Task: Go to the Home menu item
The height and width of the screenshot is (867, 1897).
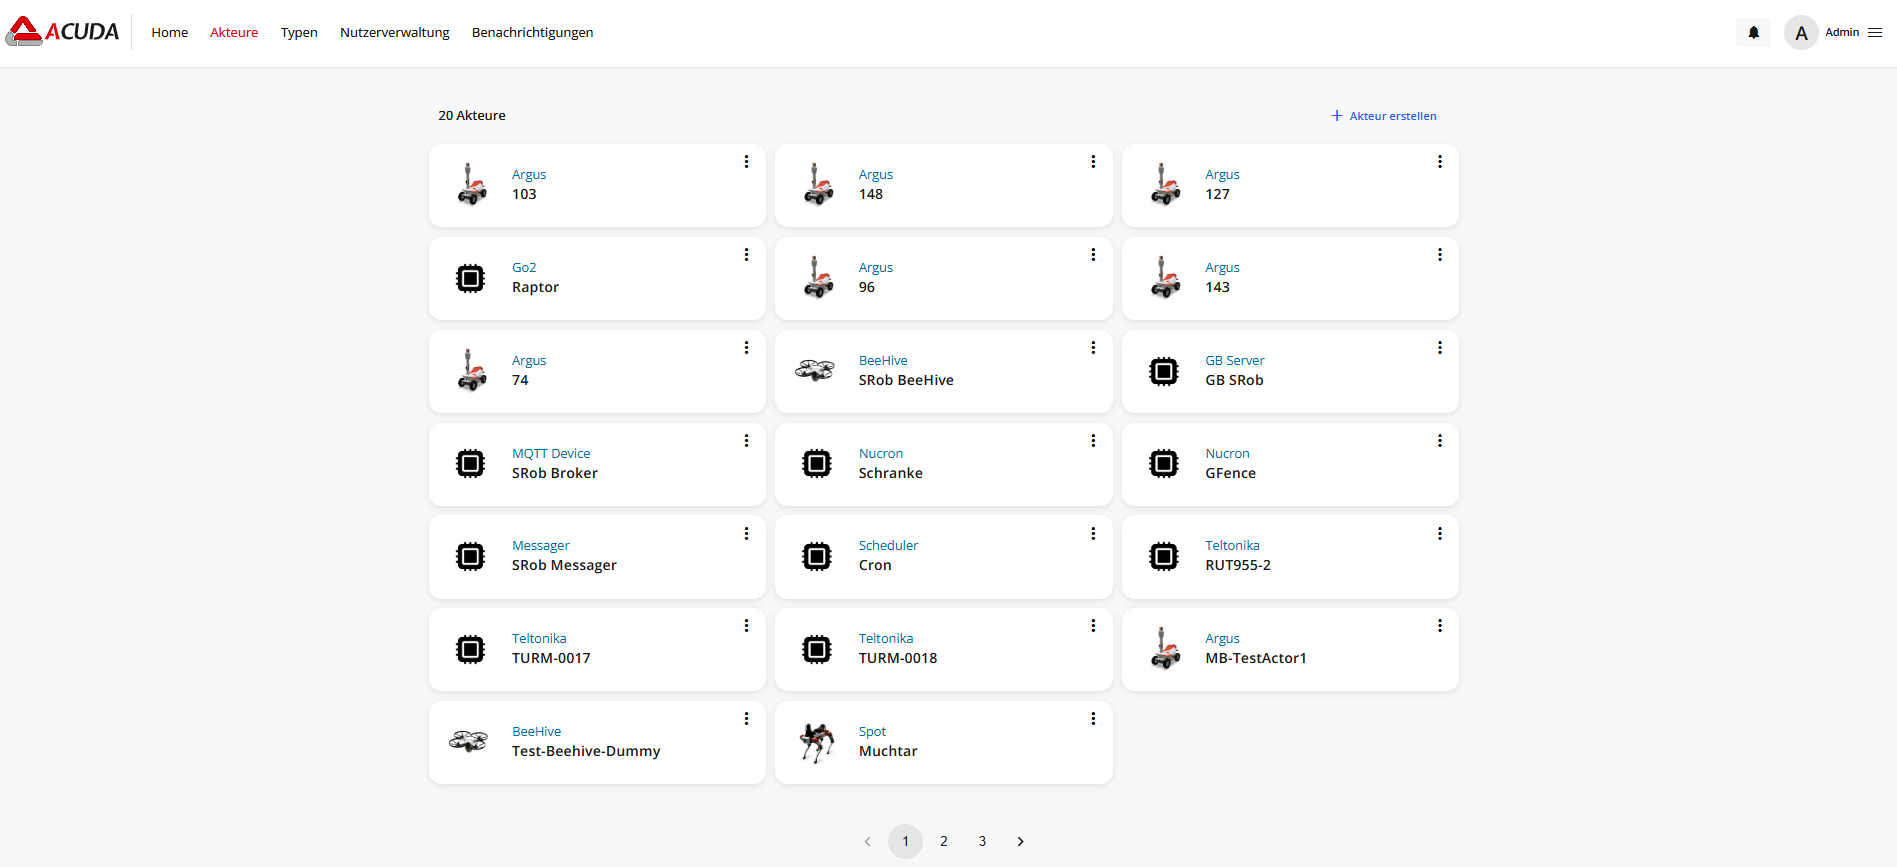Action: [169, 33]
